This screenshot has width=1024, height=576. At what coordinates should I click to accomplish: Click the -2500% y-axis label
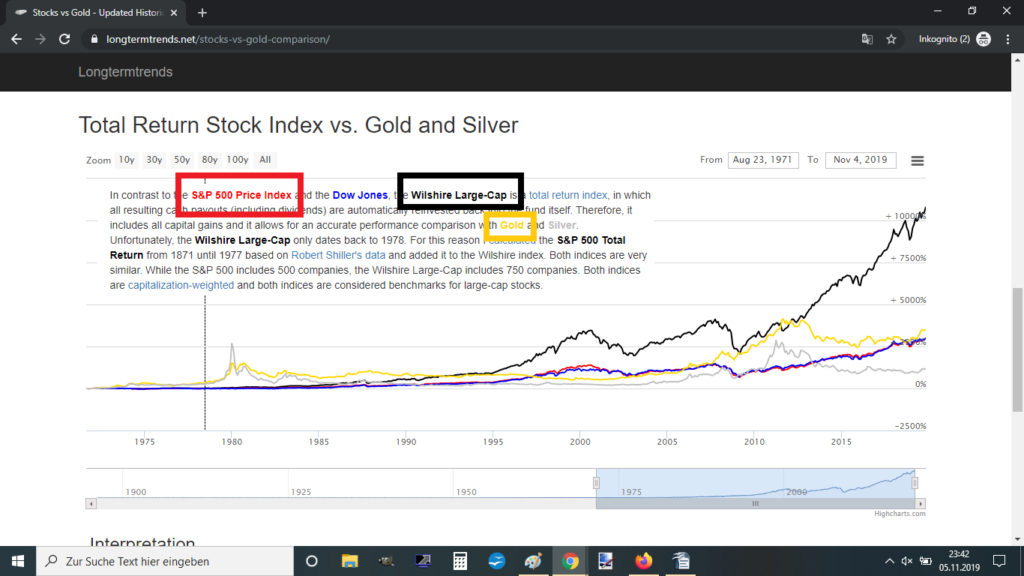point(910,426)
